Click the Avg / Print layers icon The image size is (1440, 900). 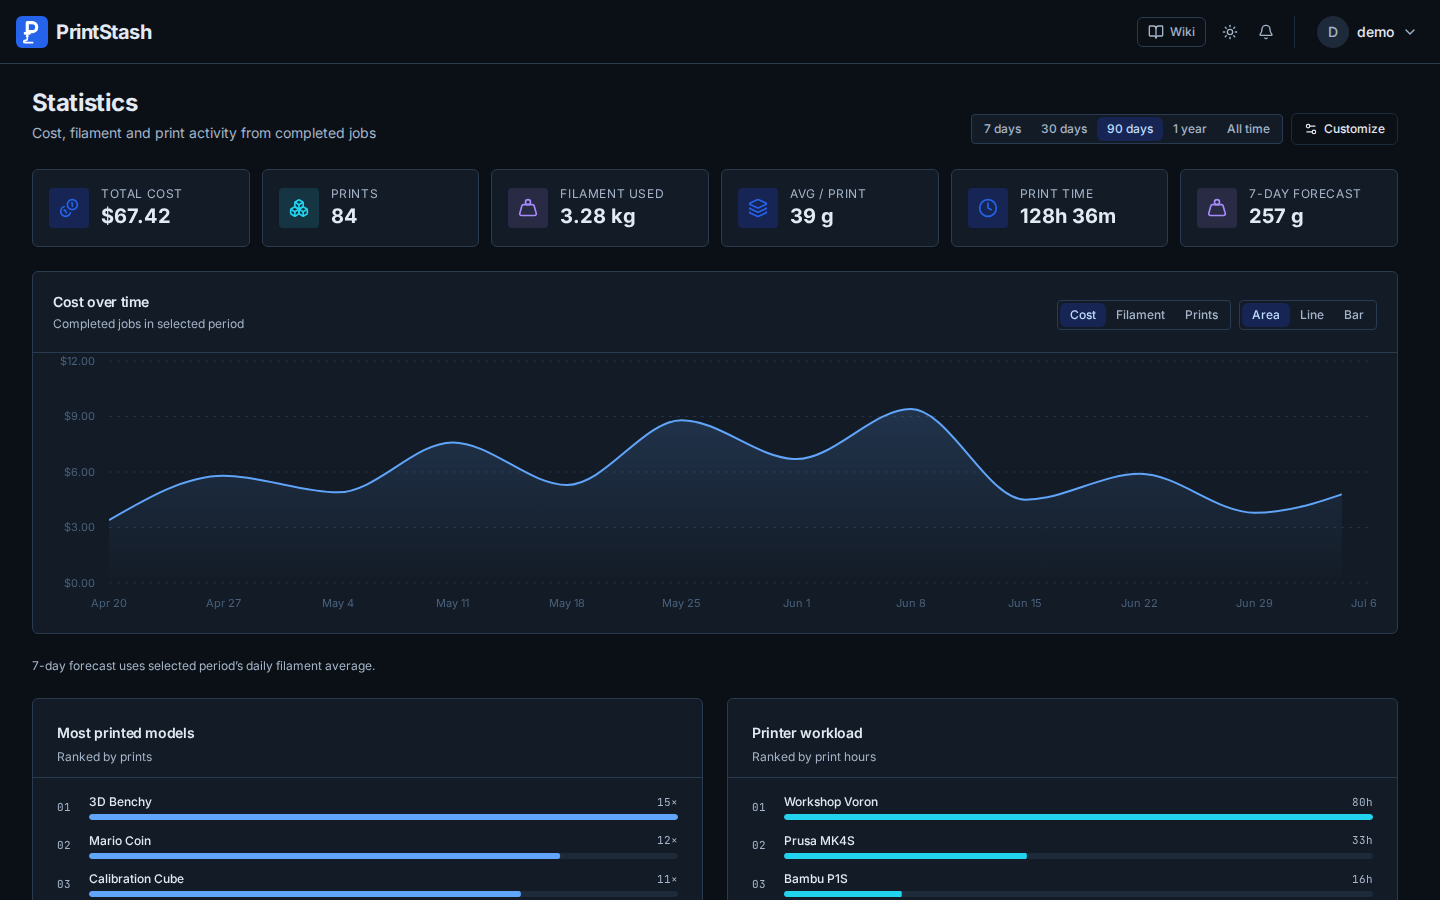(x=758, y=208)
